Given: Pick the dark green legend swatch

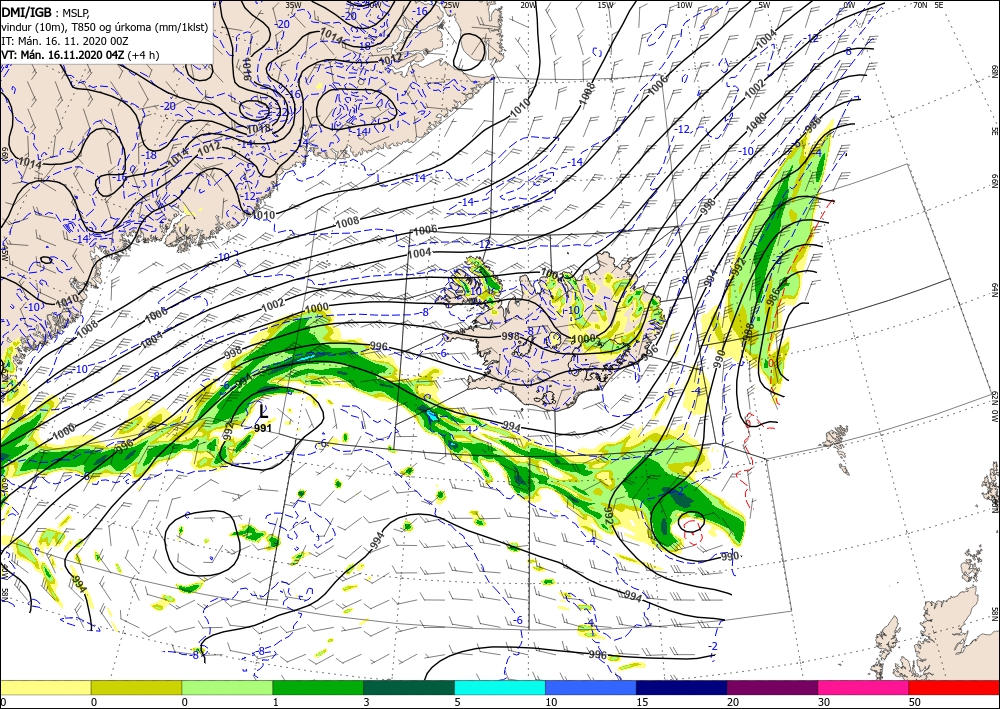Looking at the screenshot, I should click(409, 687).
